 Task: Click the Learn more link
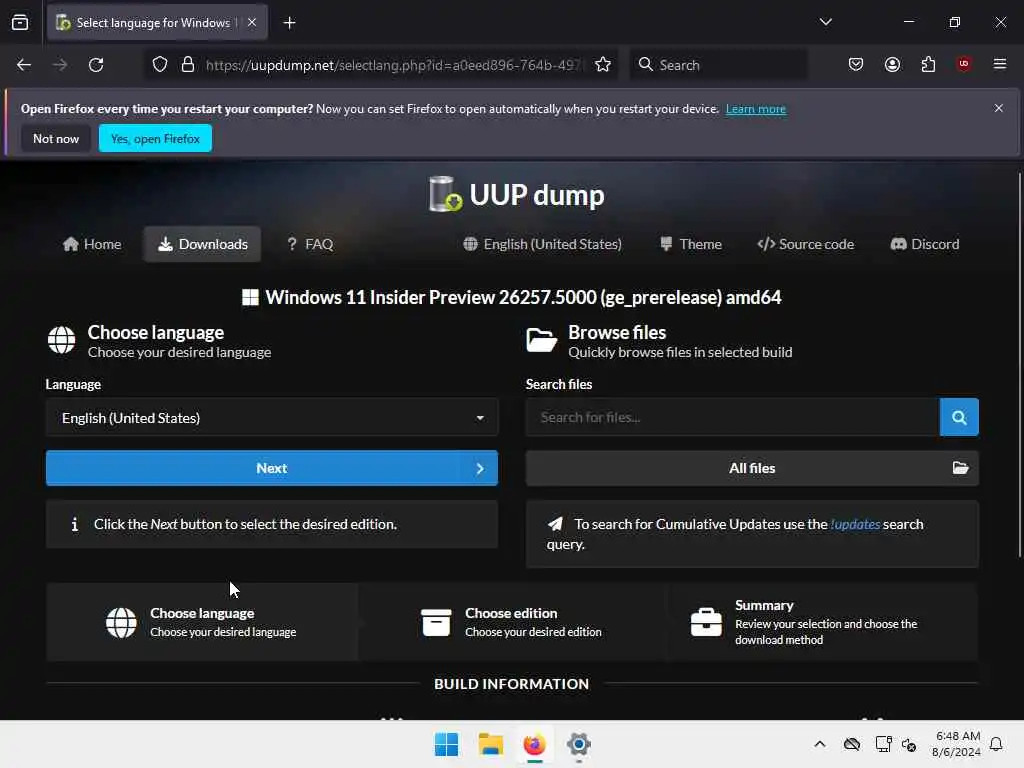click(x=756, y=109)
